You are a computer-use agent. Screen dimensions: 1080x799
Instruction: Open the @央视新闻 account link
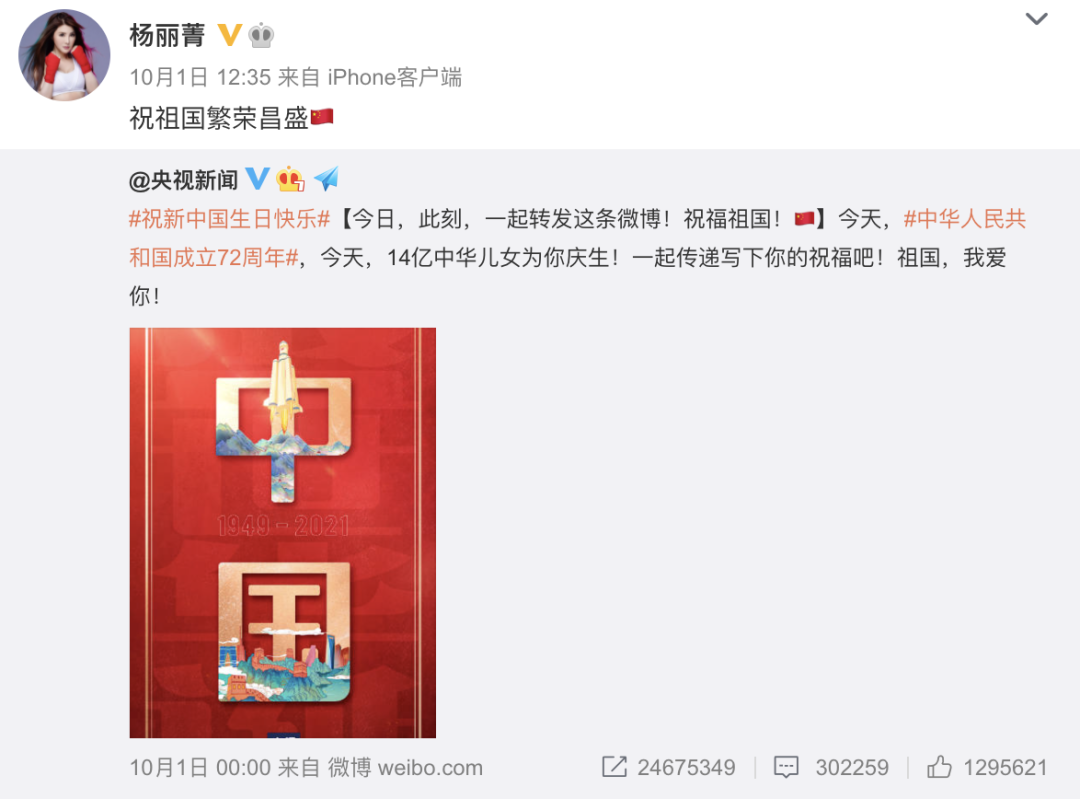click(x=183, y=180)
